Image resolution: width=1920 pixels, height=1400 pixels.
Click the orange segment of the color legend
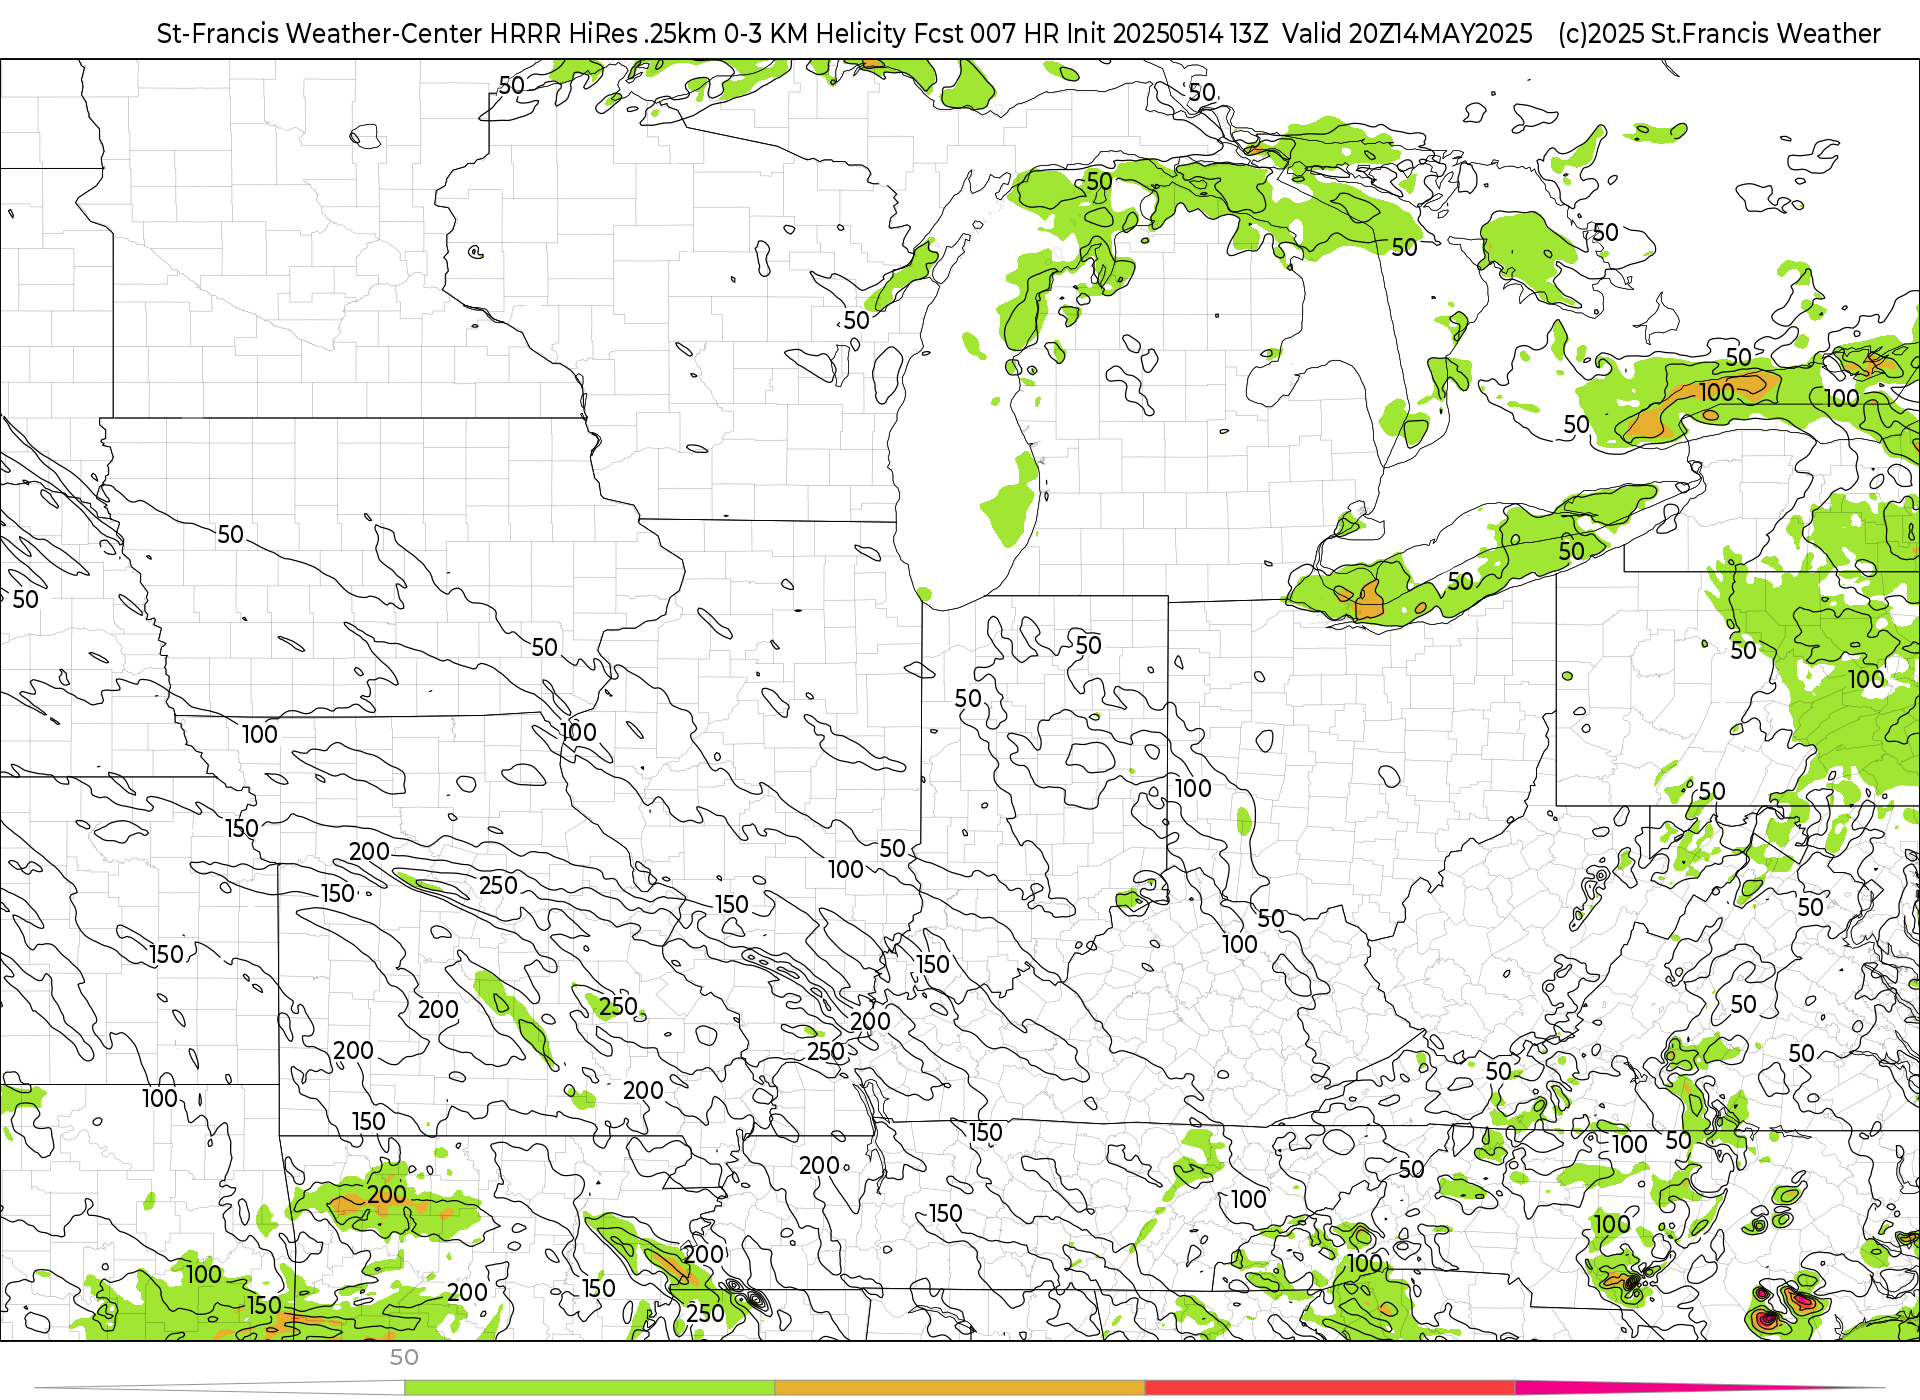tap(960, 1387)
